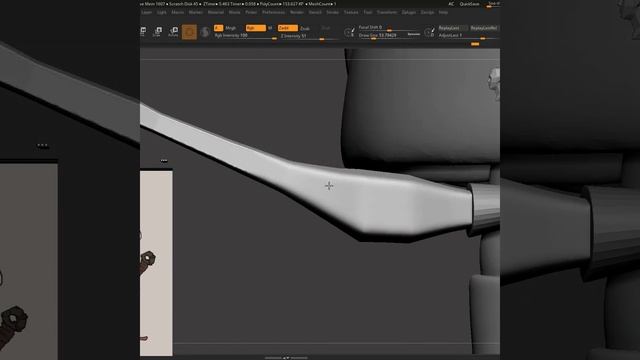The width and height of the screenshot is (640, 360).
Task: Open the Preferences menu
Action: click(x=273, y=12)
